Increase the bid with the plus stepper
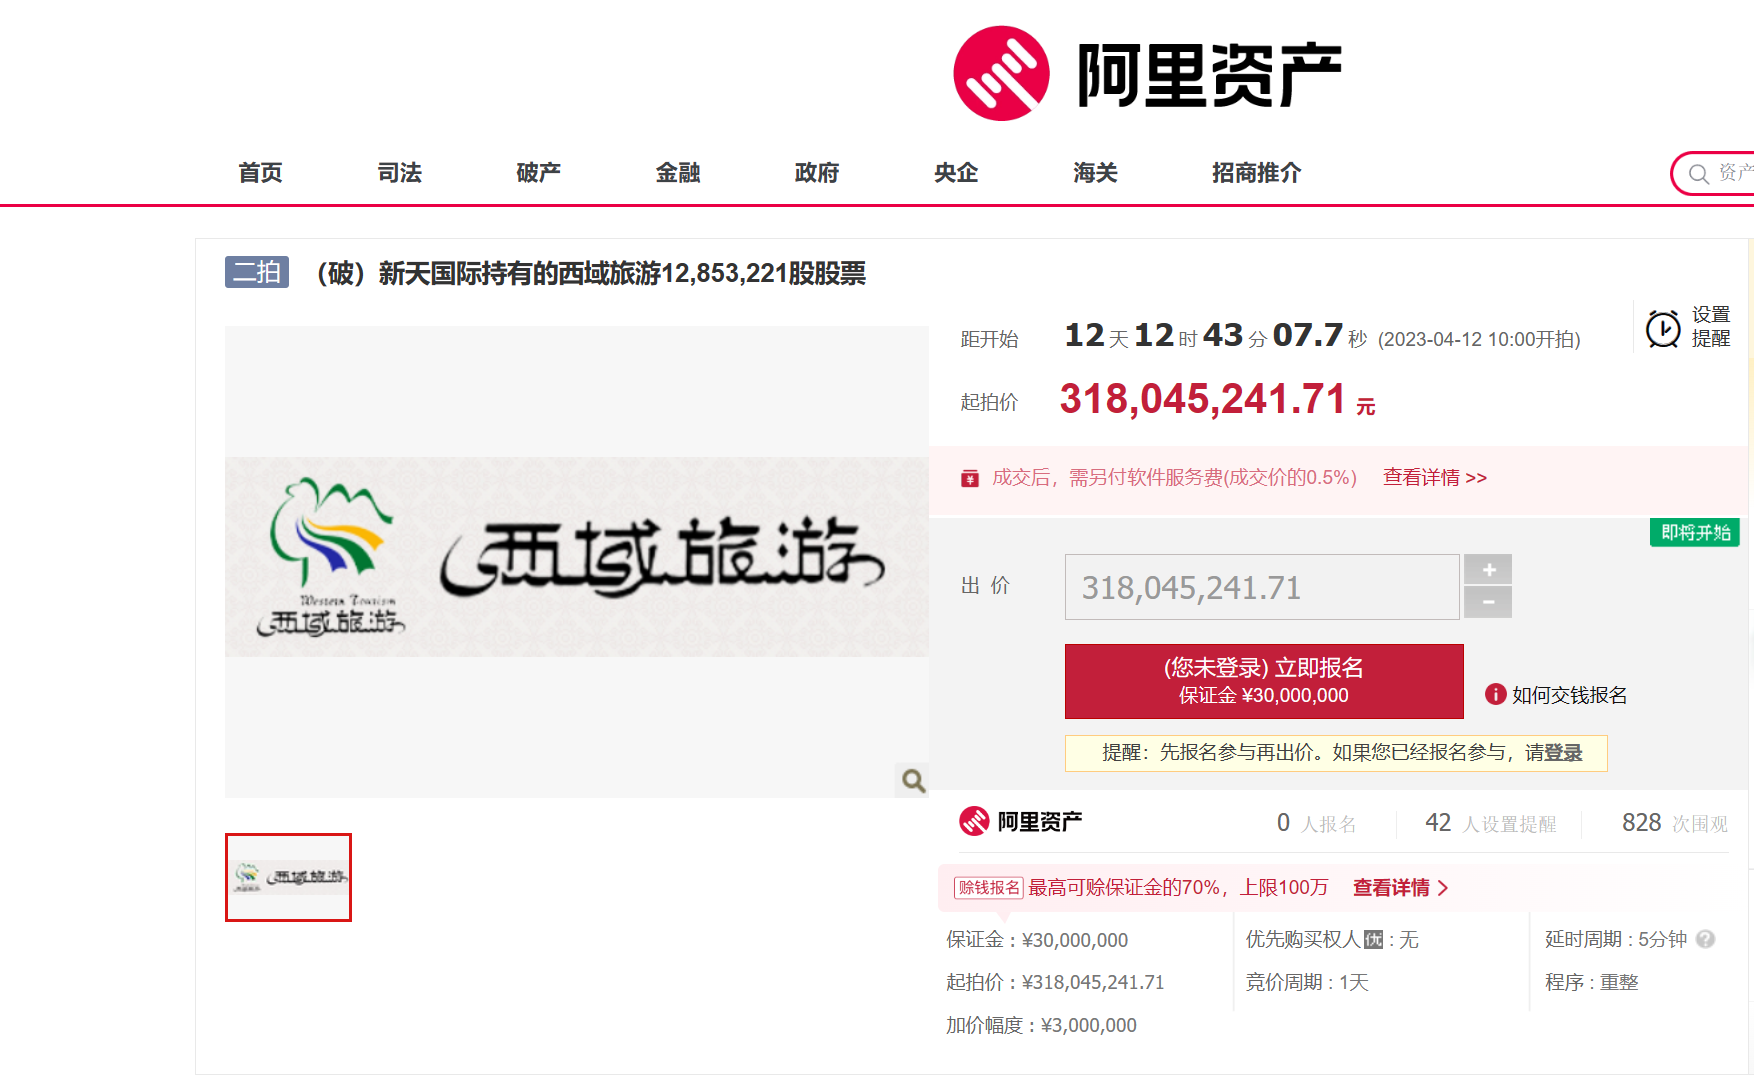 pyautogui.click(x=1488, y=569)
